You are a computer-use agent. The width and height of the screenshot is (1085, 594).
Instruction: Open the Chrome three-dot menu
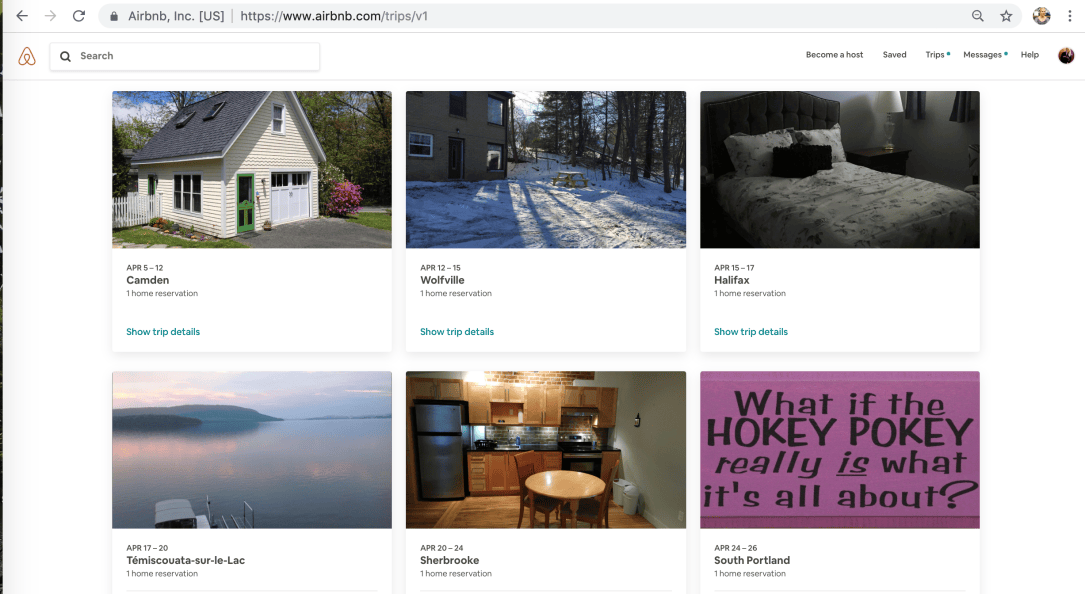(1070, 15)
